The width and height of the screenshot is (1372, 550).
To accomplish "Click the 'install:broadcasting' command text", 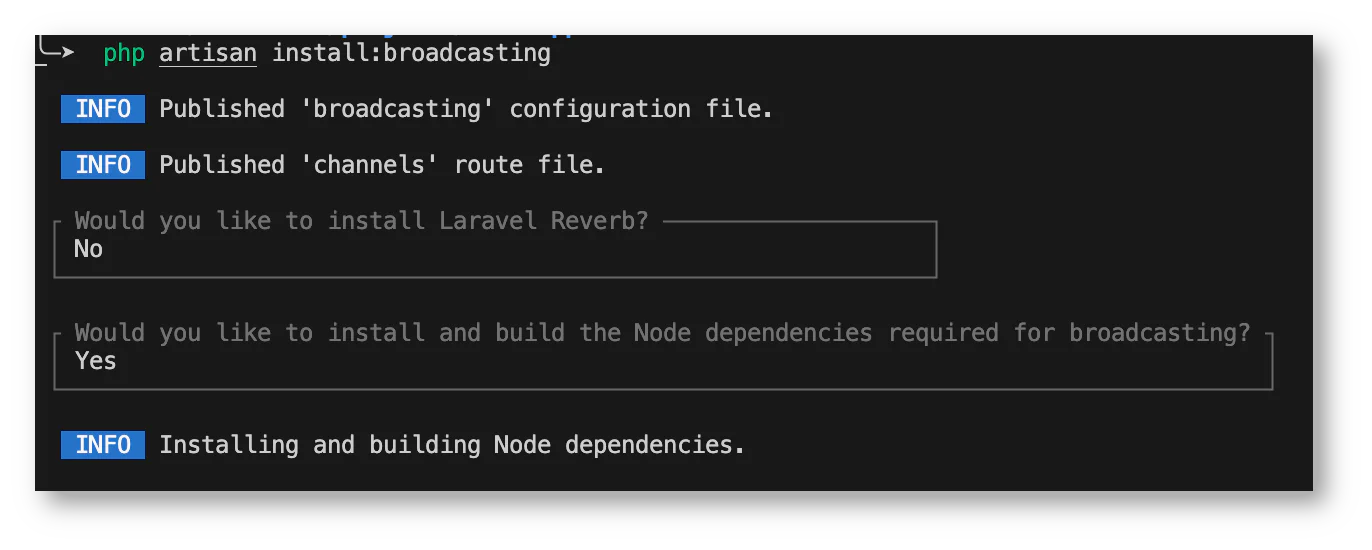I will point(411,53).
